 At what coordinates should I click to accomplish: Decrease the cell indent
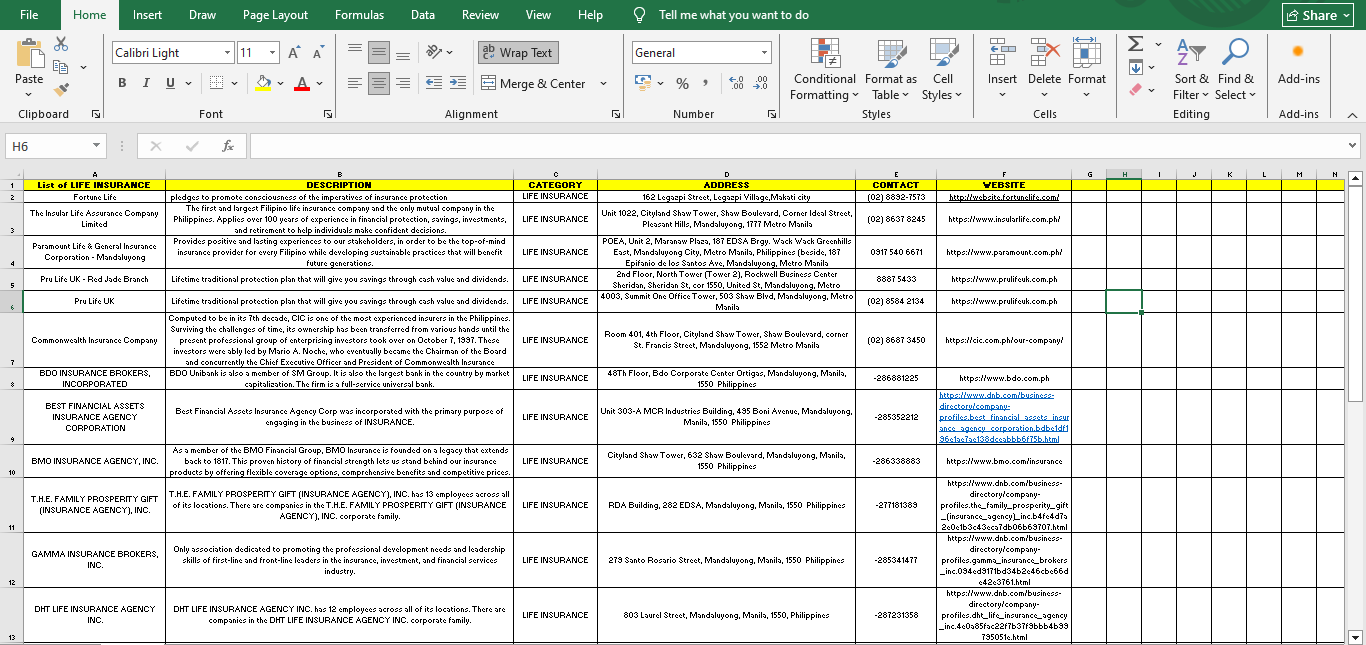tap(433, 83)
